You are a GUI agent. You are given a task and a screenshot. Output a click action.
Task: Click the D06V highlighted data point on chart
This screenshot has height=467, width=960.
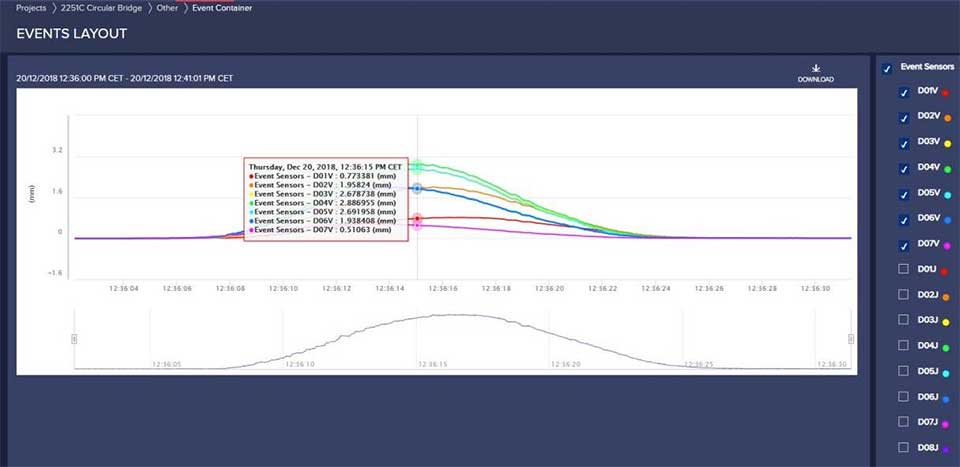pyautogui.click(x=417, y=188)
